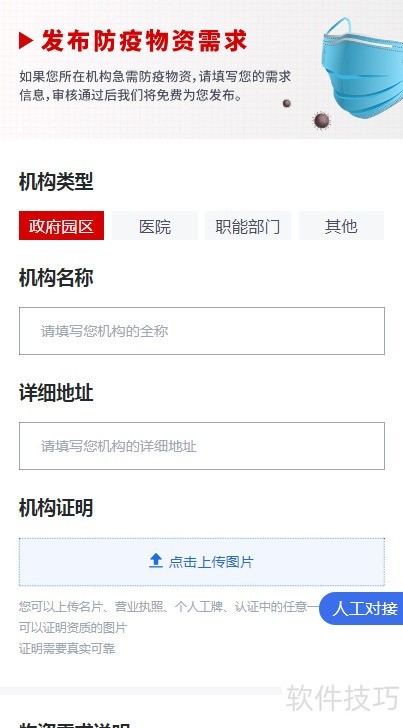Image resolution: width=403 pixels, height=728 pixels.
Task: Click the blue upload arrow icon
Action: click(x=156, y=561)
